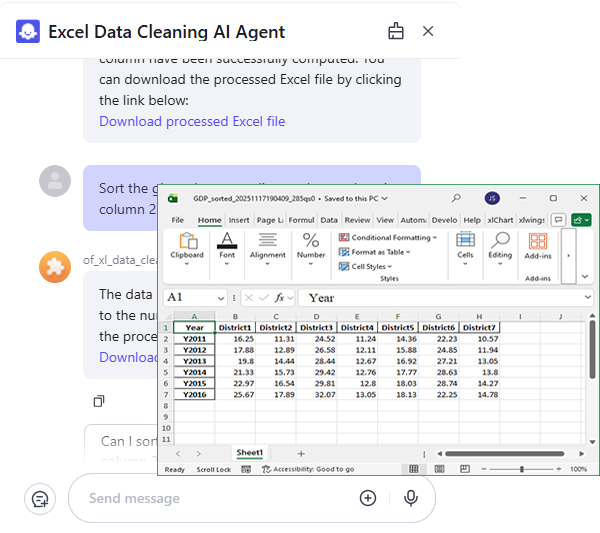Open the xlChart ribbon tab

(500, 220)
